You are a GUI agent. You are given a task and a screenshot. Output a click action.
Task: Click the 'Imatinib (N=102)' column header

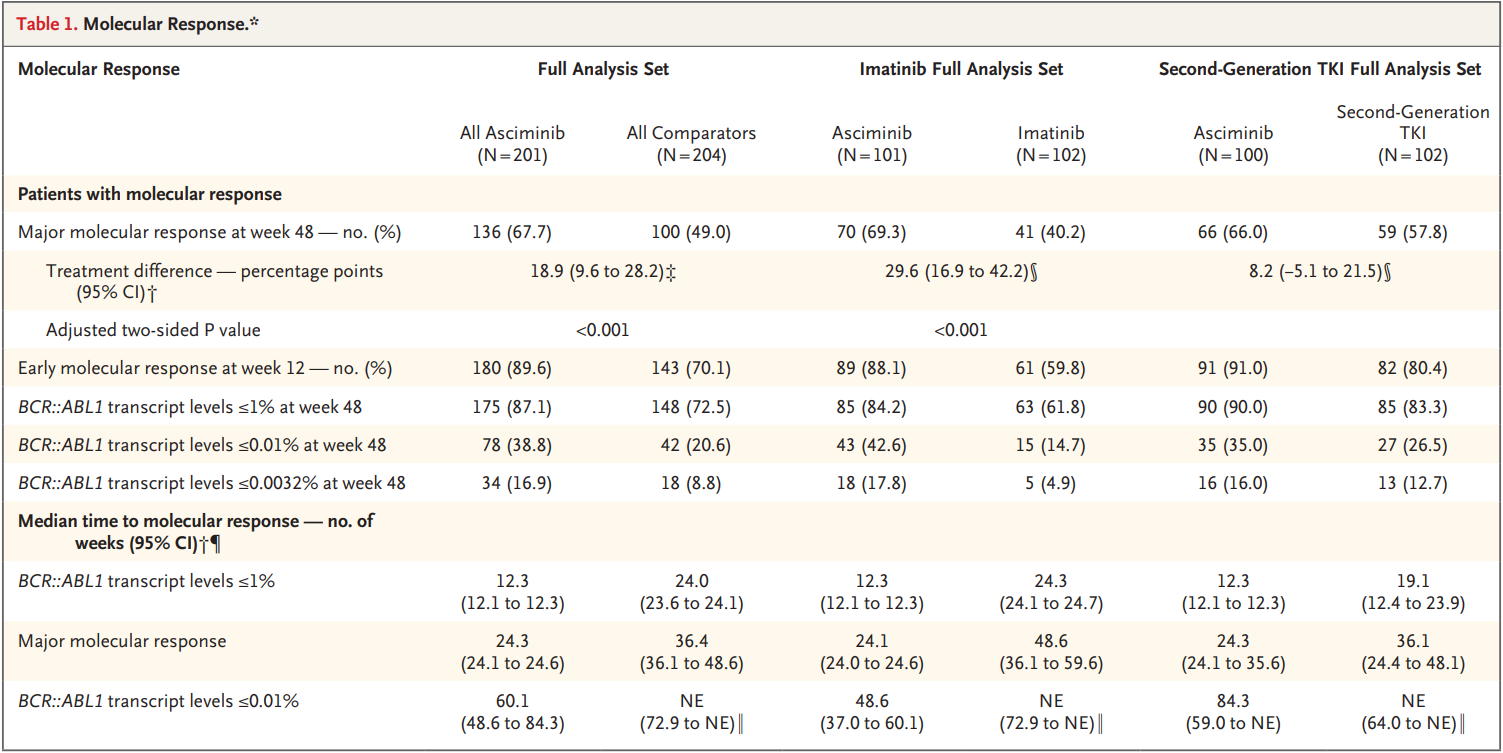[1051, 144]
